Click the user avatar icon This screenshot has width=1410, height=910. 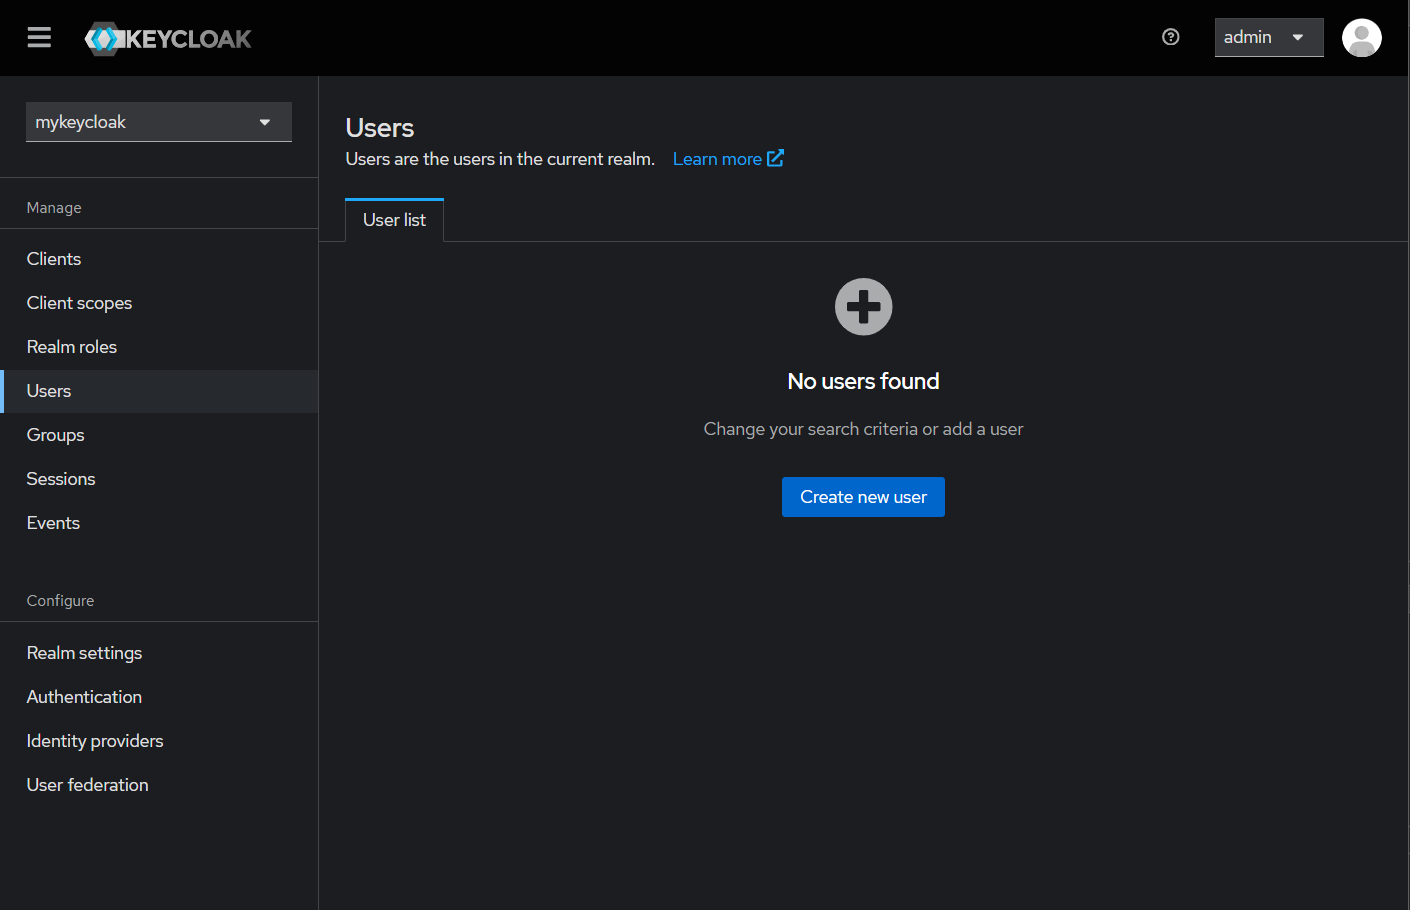pyautogui.click(x=1361, y=37)
